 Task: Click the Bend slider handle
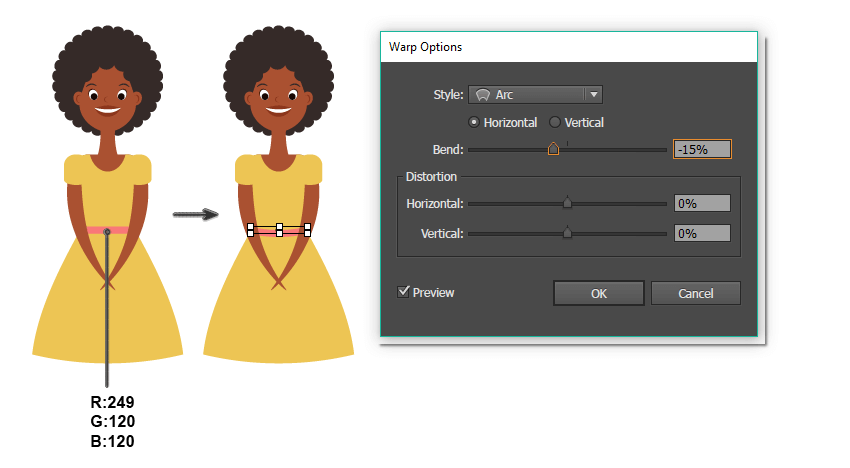(x=553, y=149)
